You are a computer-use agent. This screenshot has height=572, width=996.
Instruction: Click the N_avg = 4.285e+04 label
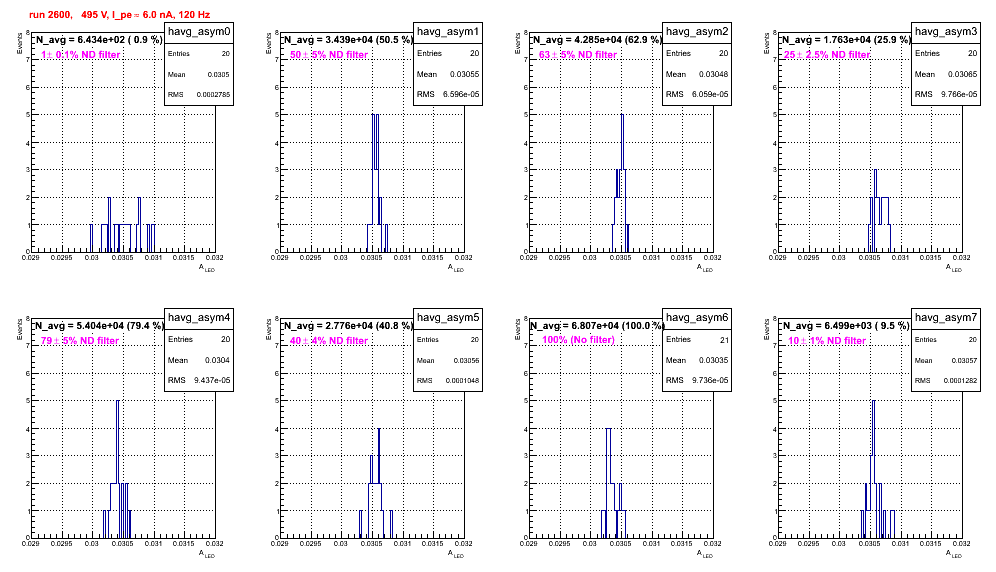tap(597, 39)
